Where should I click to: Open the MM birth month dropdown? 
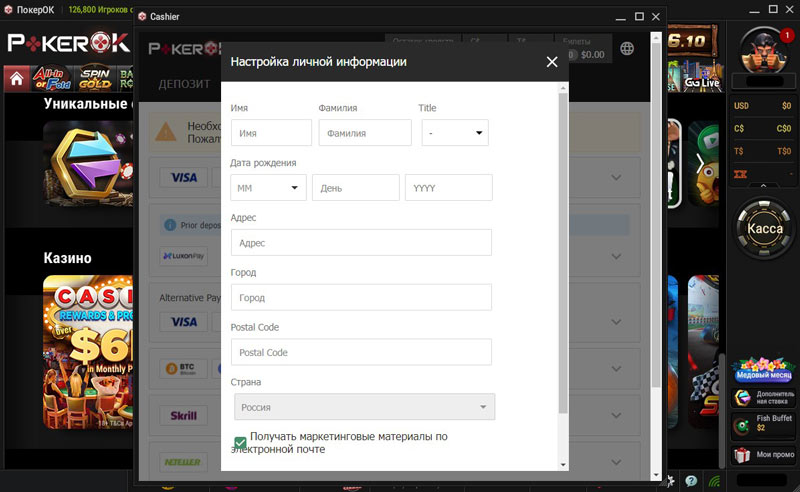(268, 188)
